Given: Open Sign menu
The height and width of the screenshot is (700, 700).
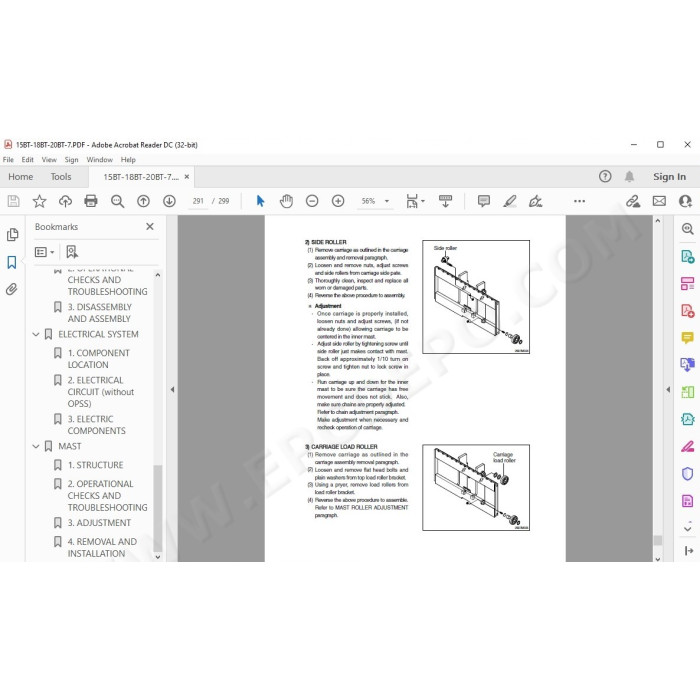Looking at the screenshot, I should pyautogui.click(x=71, y=160).
